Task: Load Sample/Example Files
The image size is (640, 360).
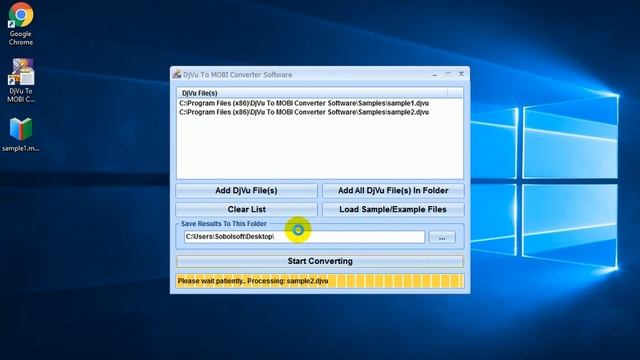Action: [x=393, y=209]
